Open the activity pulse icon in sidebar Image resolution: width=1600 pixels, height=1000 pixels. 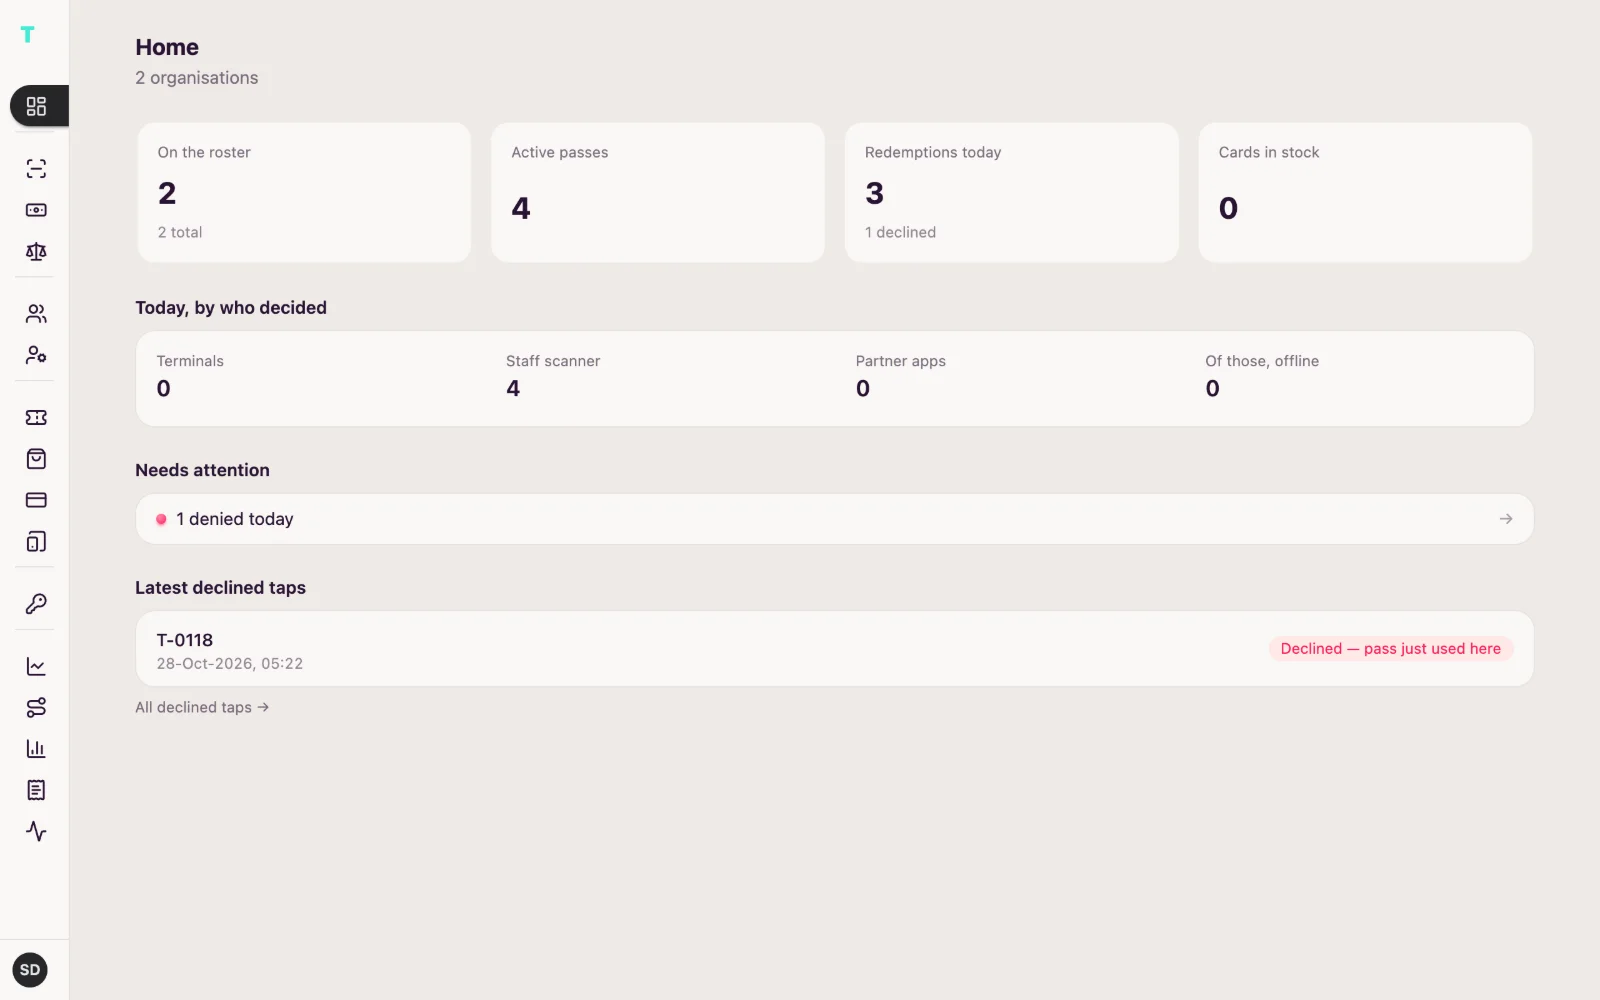click(x=36, y=831)
